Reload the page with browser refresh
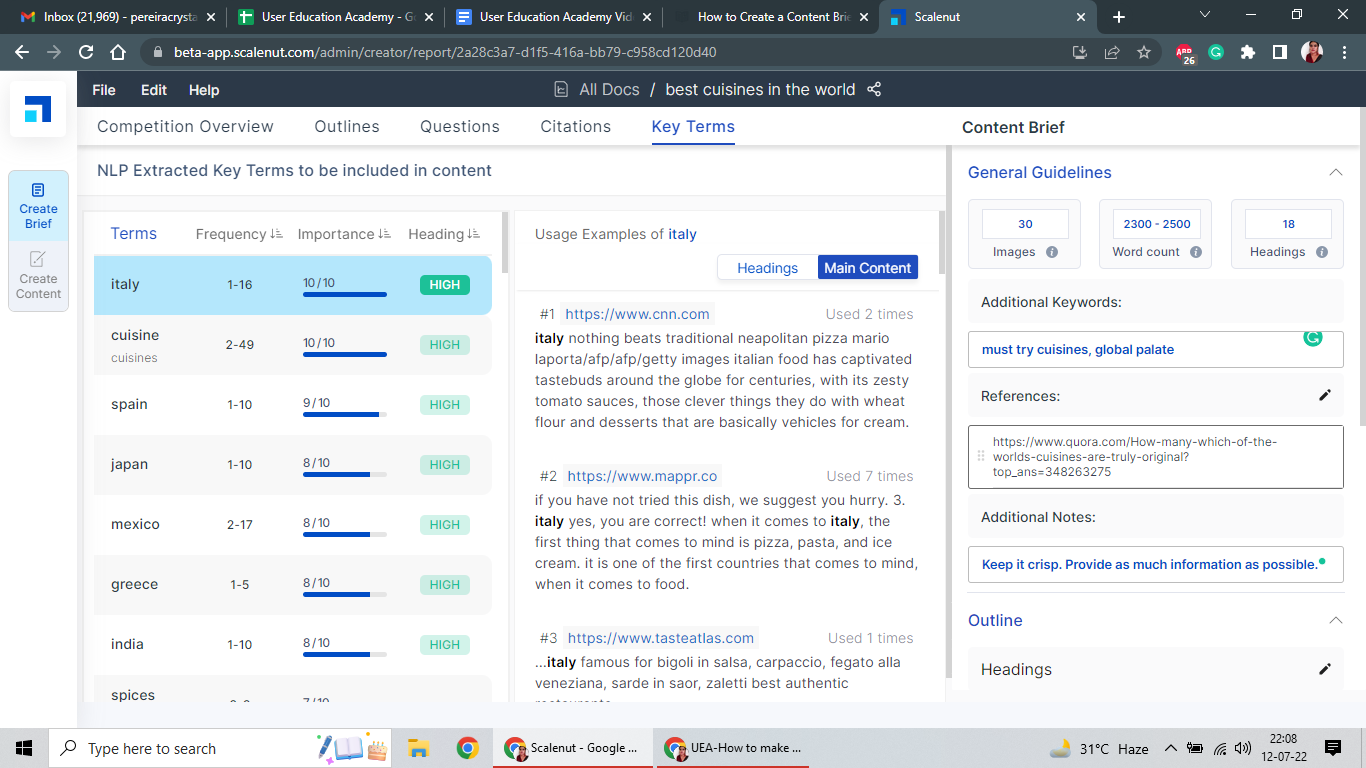Viewport: 1366px width, 768px height. click(86, 52)
